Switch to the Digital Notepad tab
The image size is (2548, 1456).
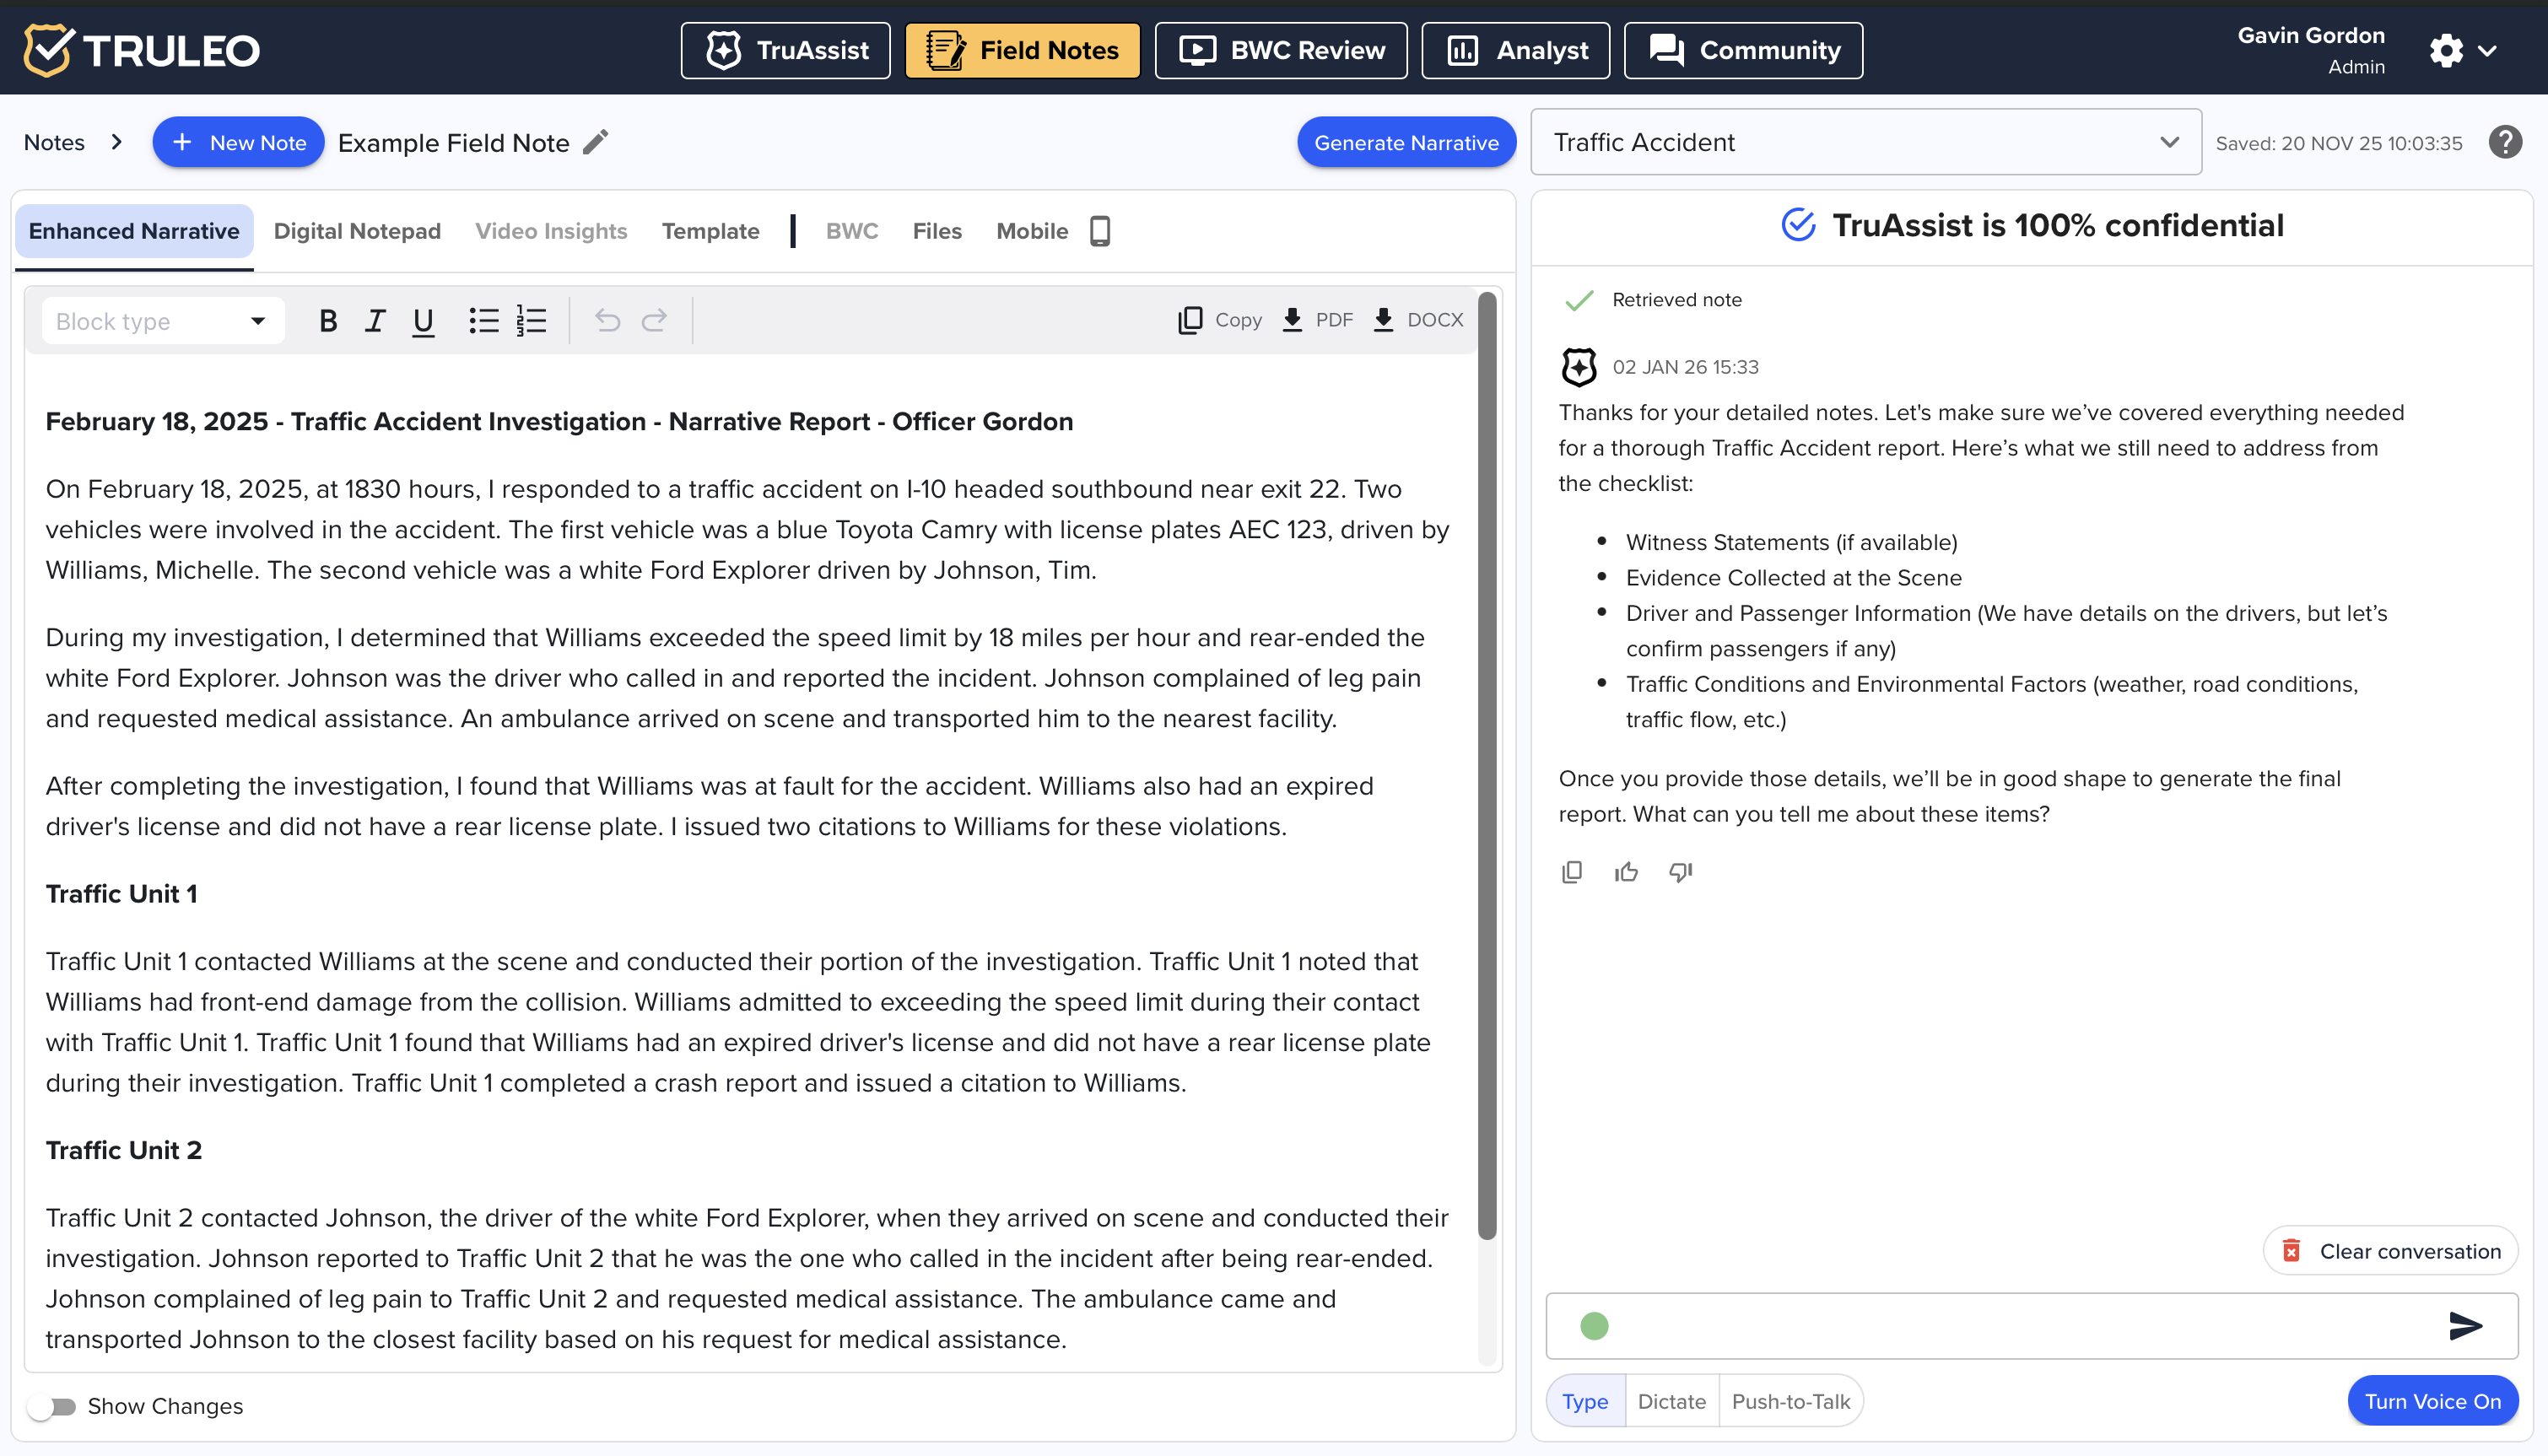[357, 231]
